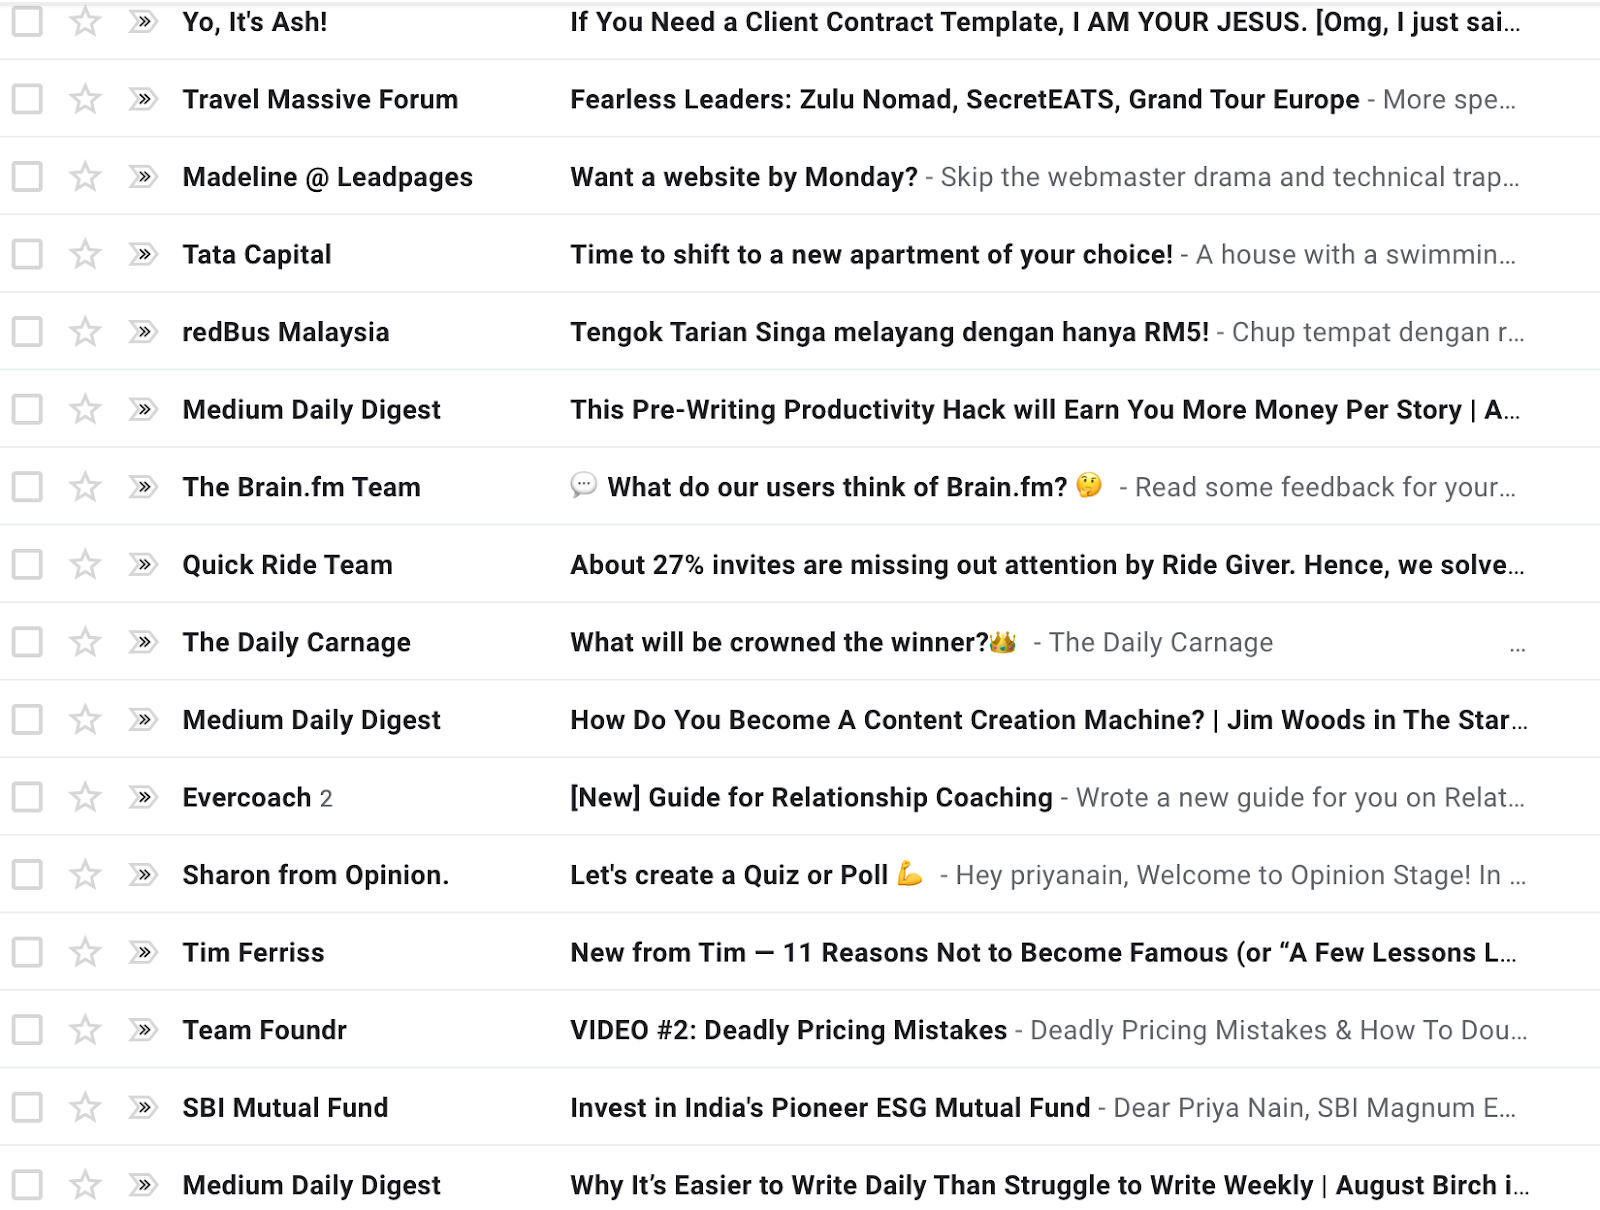This screenshot has width=1600, height=1210.
Task: Select the Travel Massive Forum email checkbox
Action: pyautogui.click(x=27, y=99)
